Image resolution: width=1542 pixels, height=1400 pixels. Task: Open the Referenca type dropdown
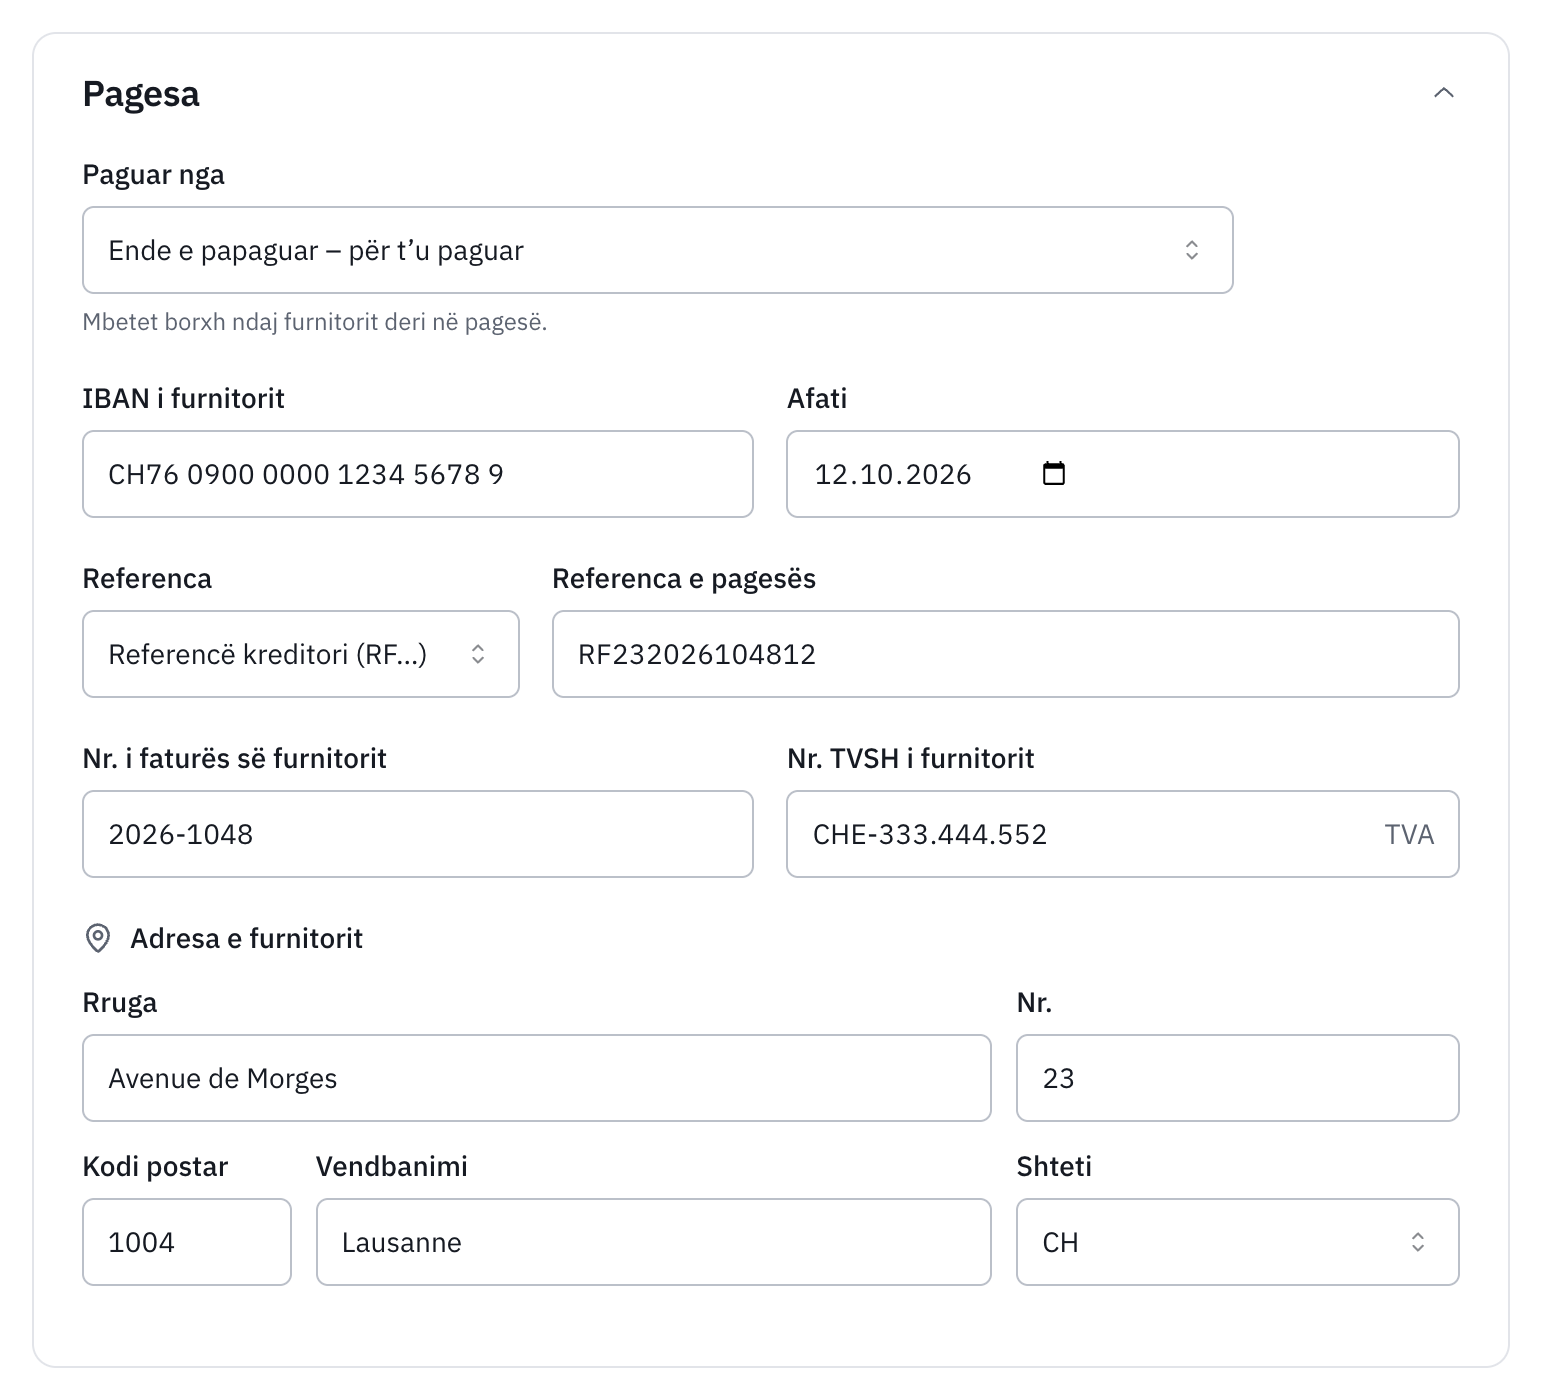point(301,654)
